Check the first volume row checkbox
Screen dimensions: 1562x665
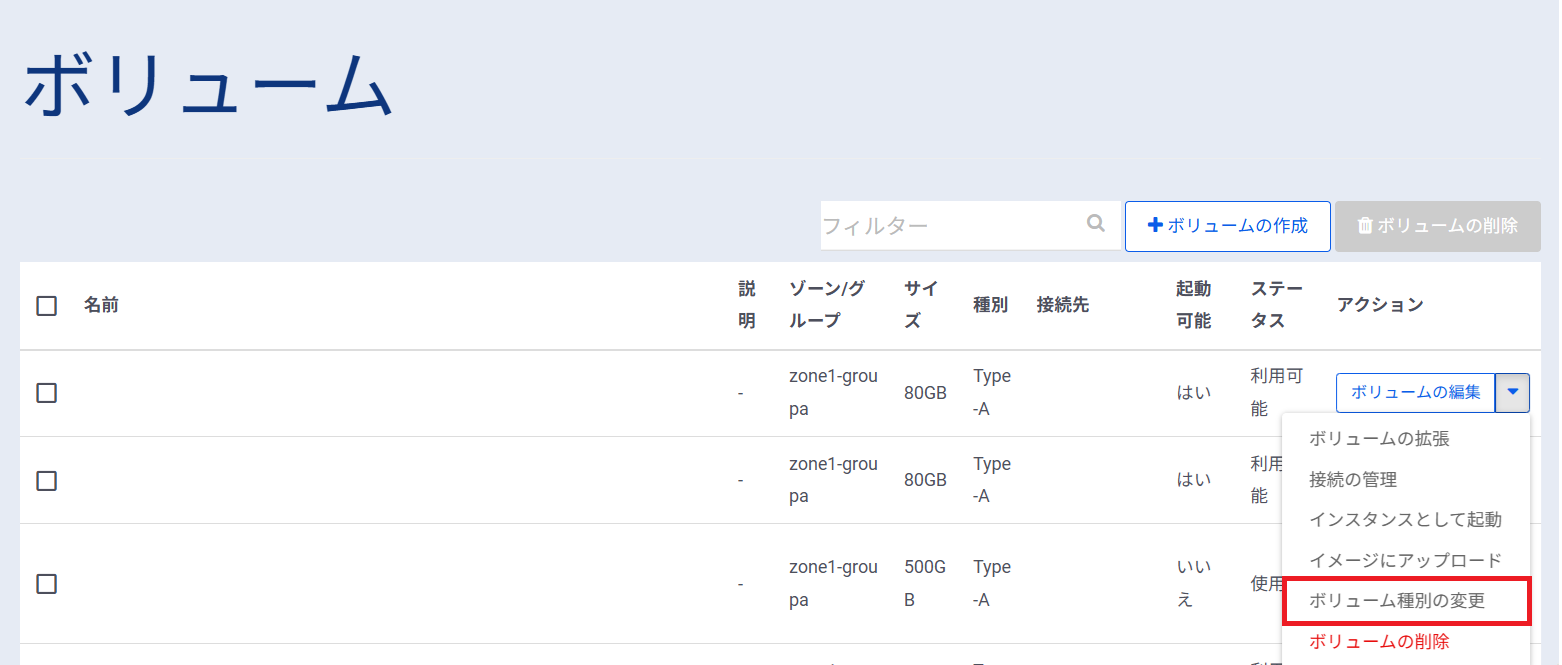pos(46,393)
